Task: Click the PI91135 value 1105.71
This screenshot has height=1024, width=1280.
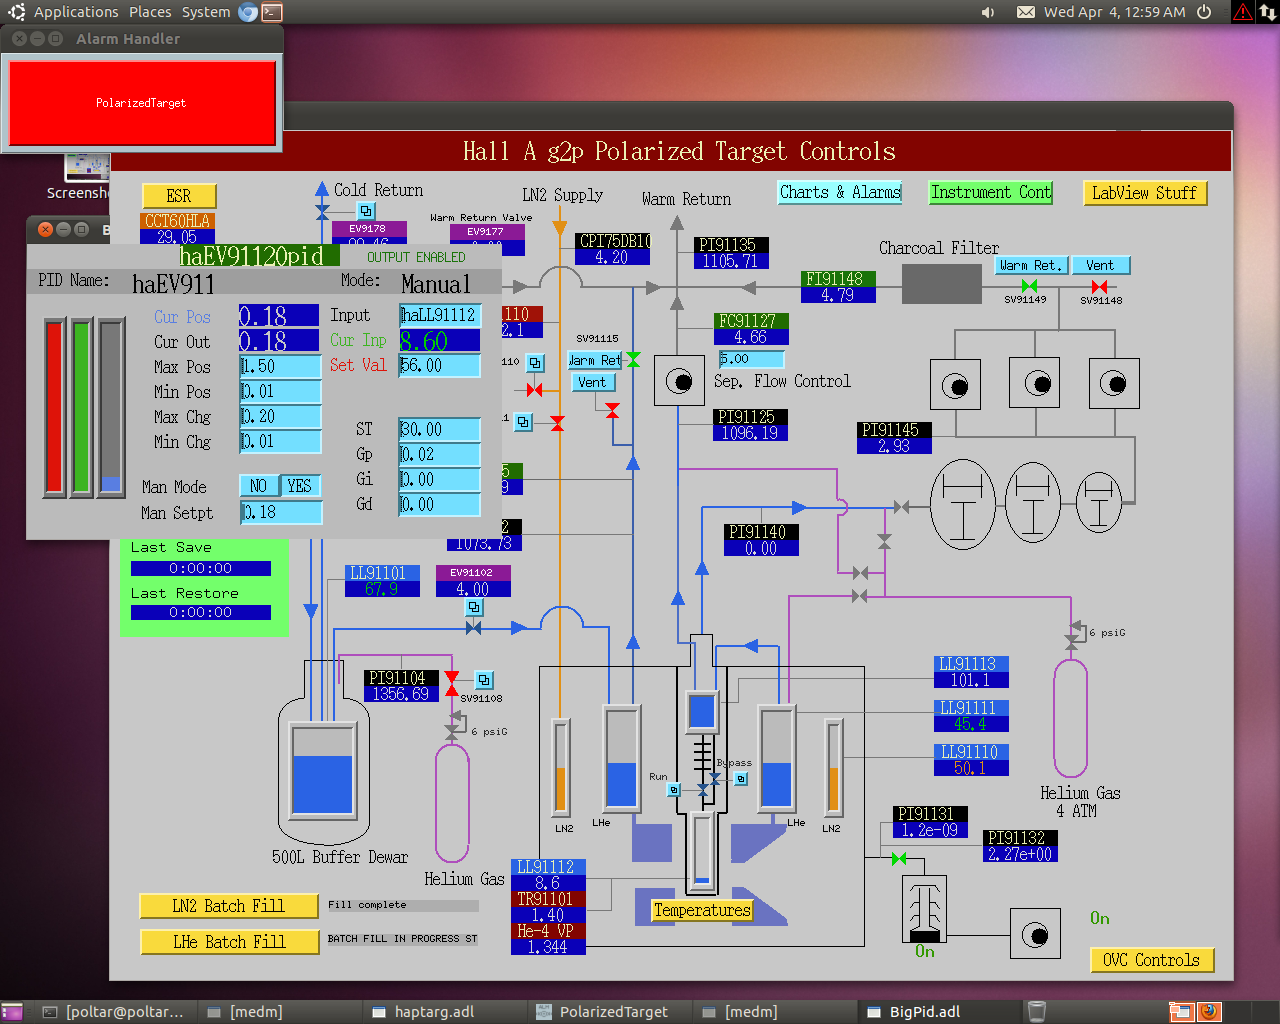Action: [731, 261]
